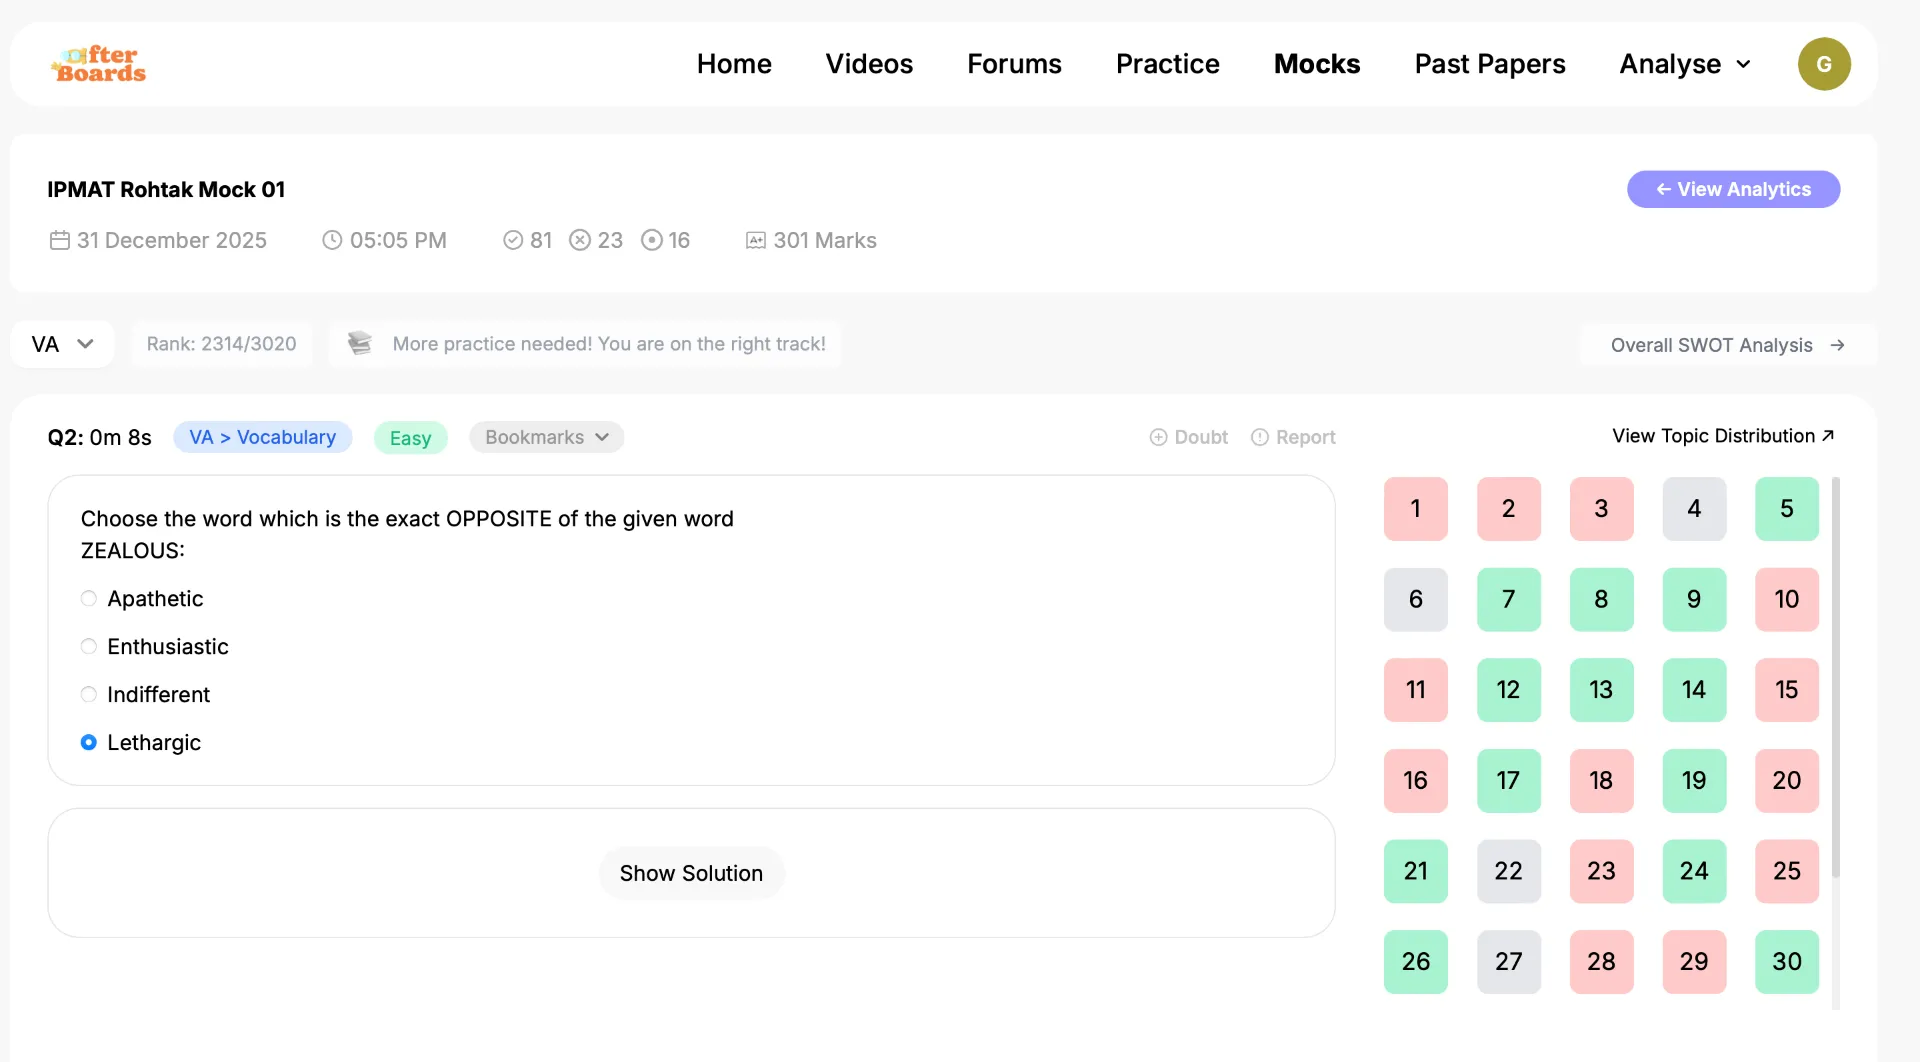
Task: Select the Enthusiastic option
Action: click(89, 646)
